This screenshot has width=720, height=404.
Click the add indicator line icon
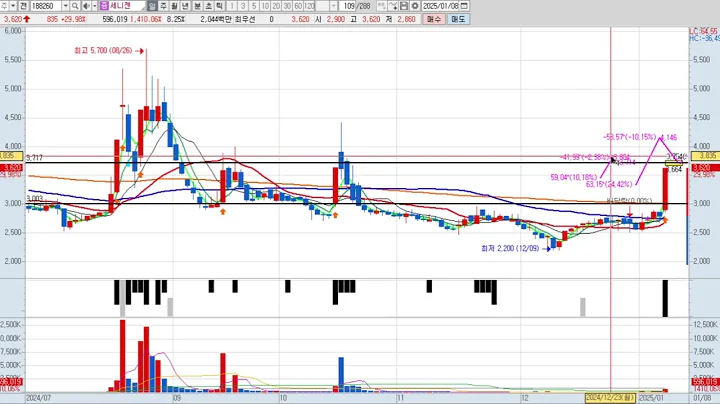click(x=393, y=6)
